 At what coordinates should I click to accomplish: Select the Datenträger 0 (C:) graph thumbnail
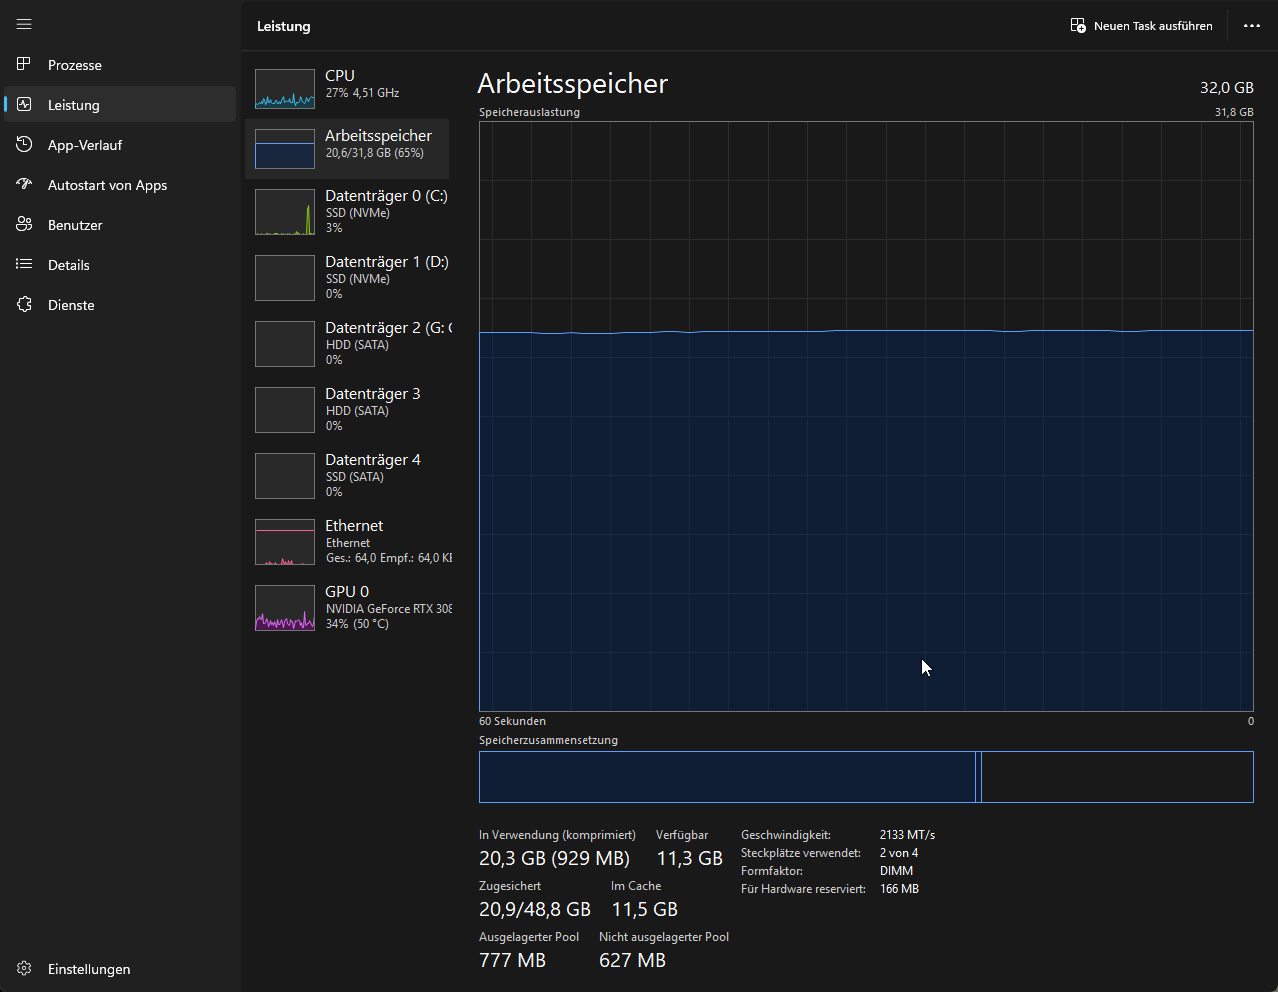(x=285, y=212)
